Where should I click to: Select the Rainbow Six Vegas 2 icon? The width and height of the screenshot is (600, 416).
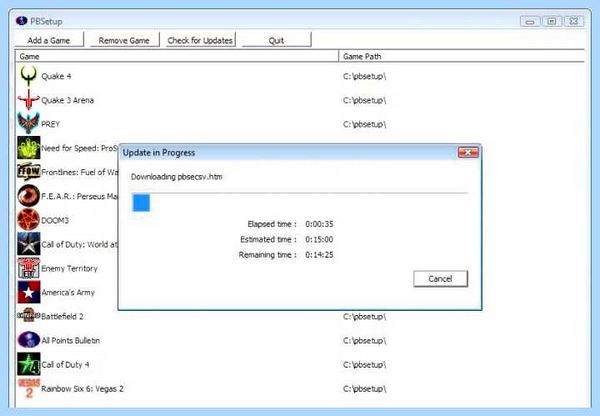(x=29, y=388)
